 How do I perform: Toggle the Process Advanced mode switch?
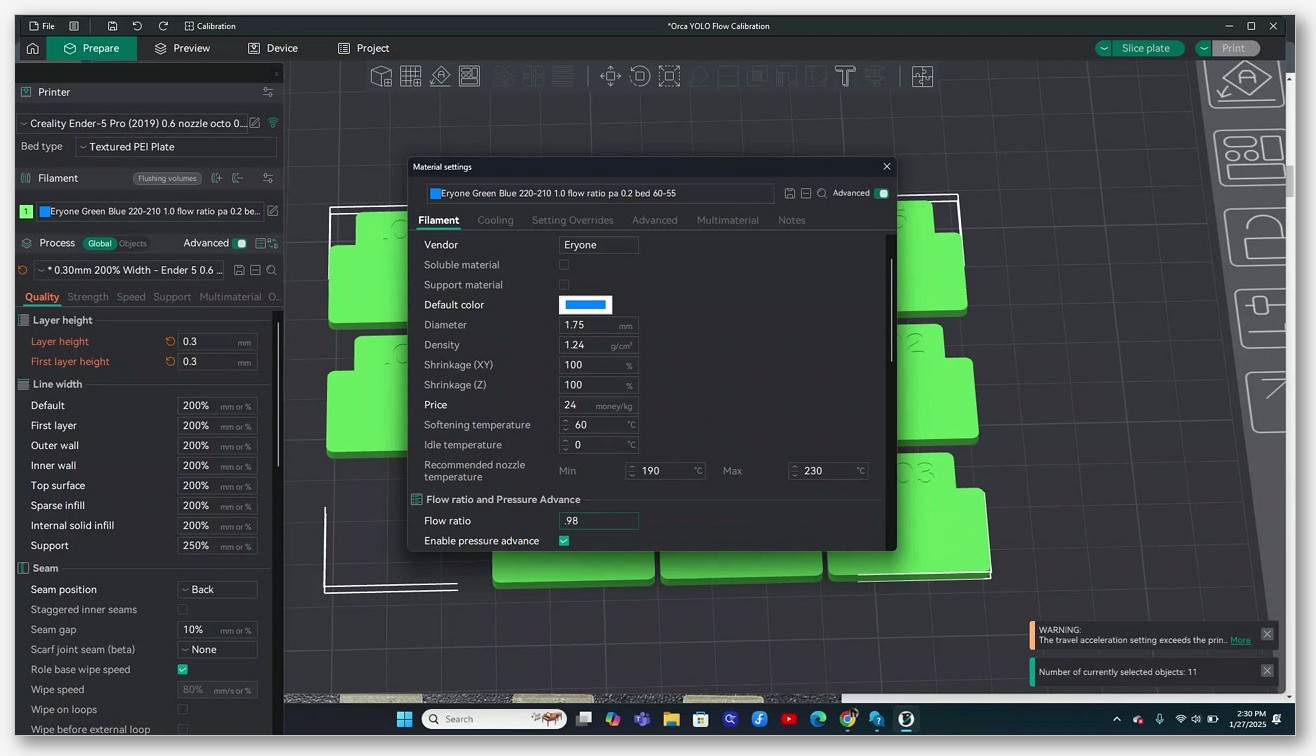[240, 243]
